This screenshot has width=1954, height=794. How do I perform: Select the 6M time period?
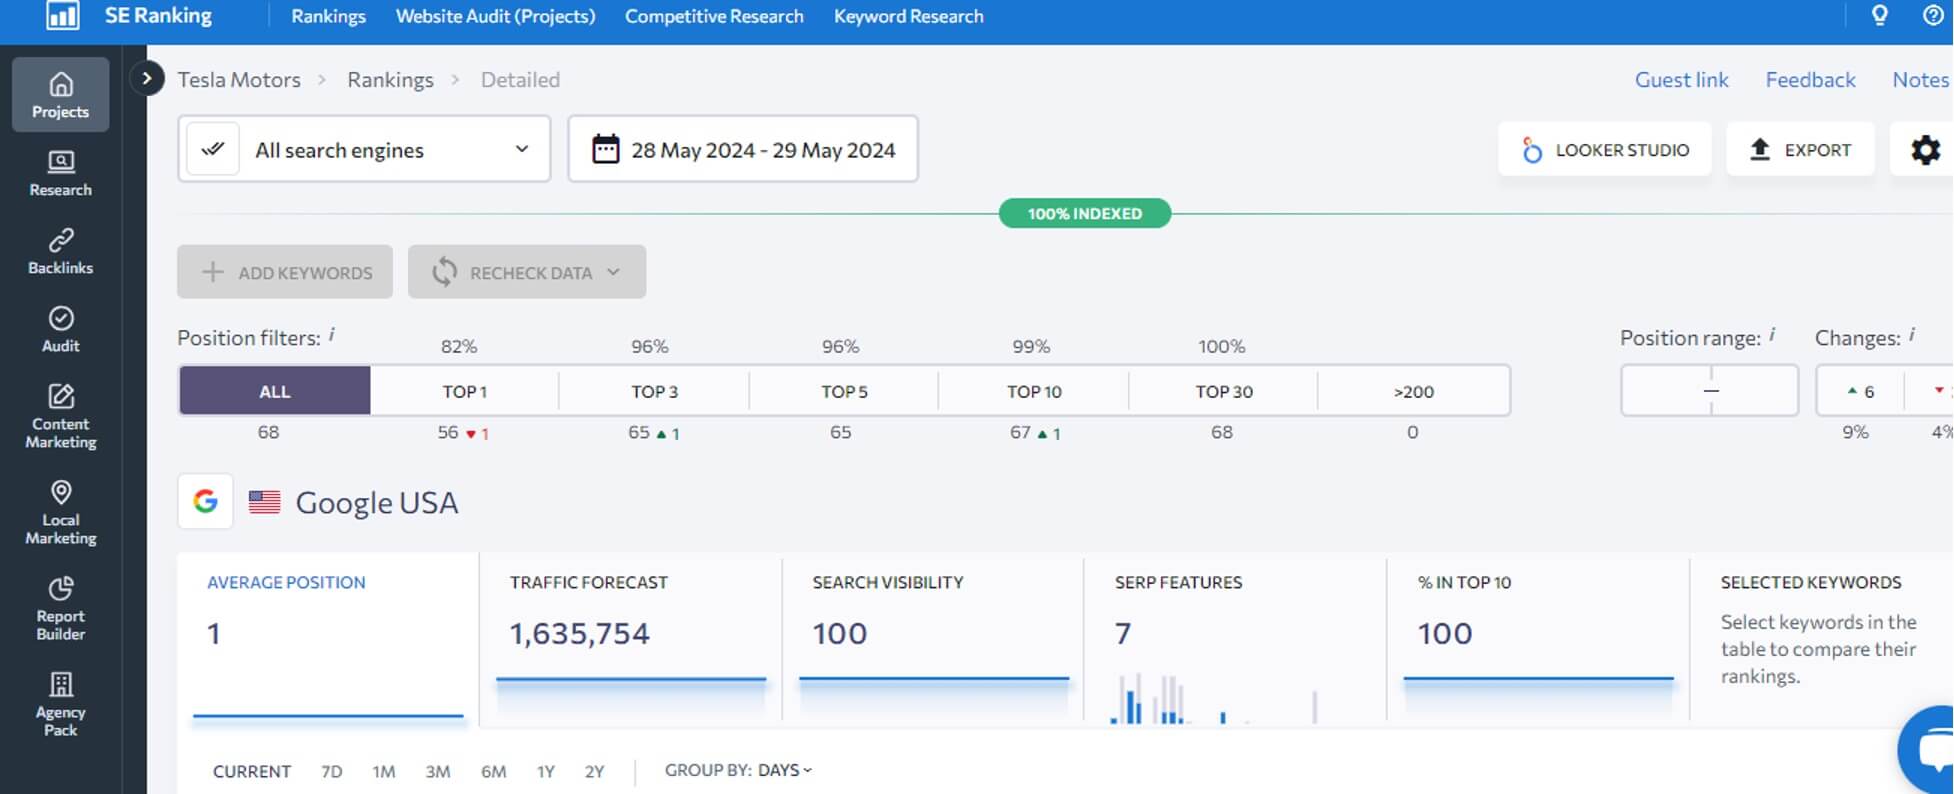pos(494,771)
